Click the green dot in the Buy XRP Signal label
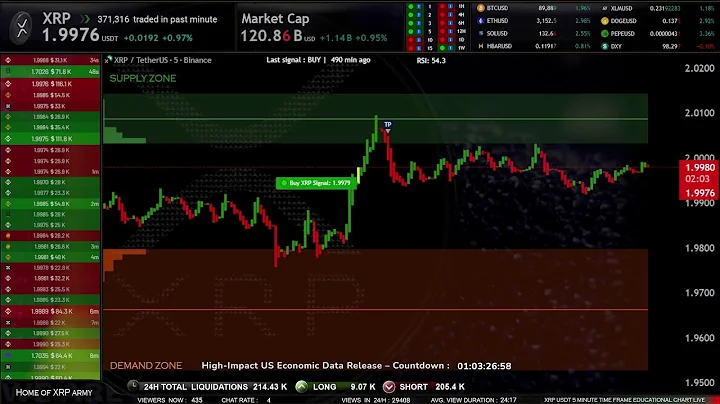The image size is (720, 404). tap(284, 183)
